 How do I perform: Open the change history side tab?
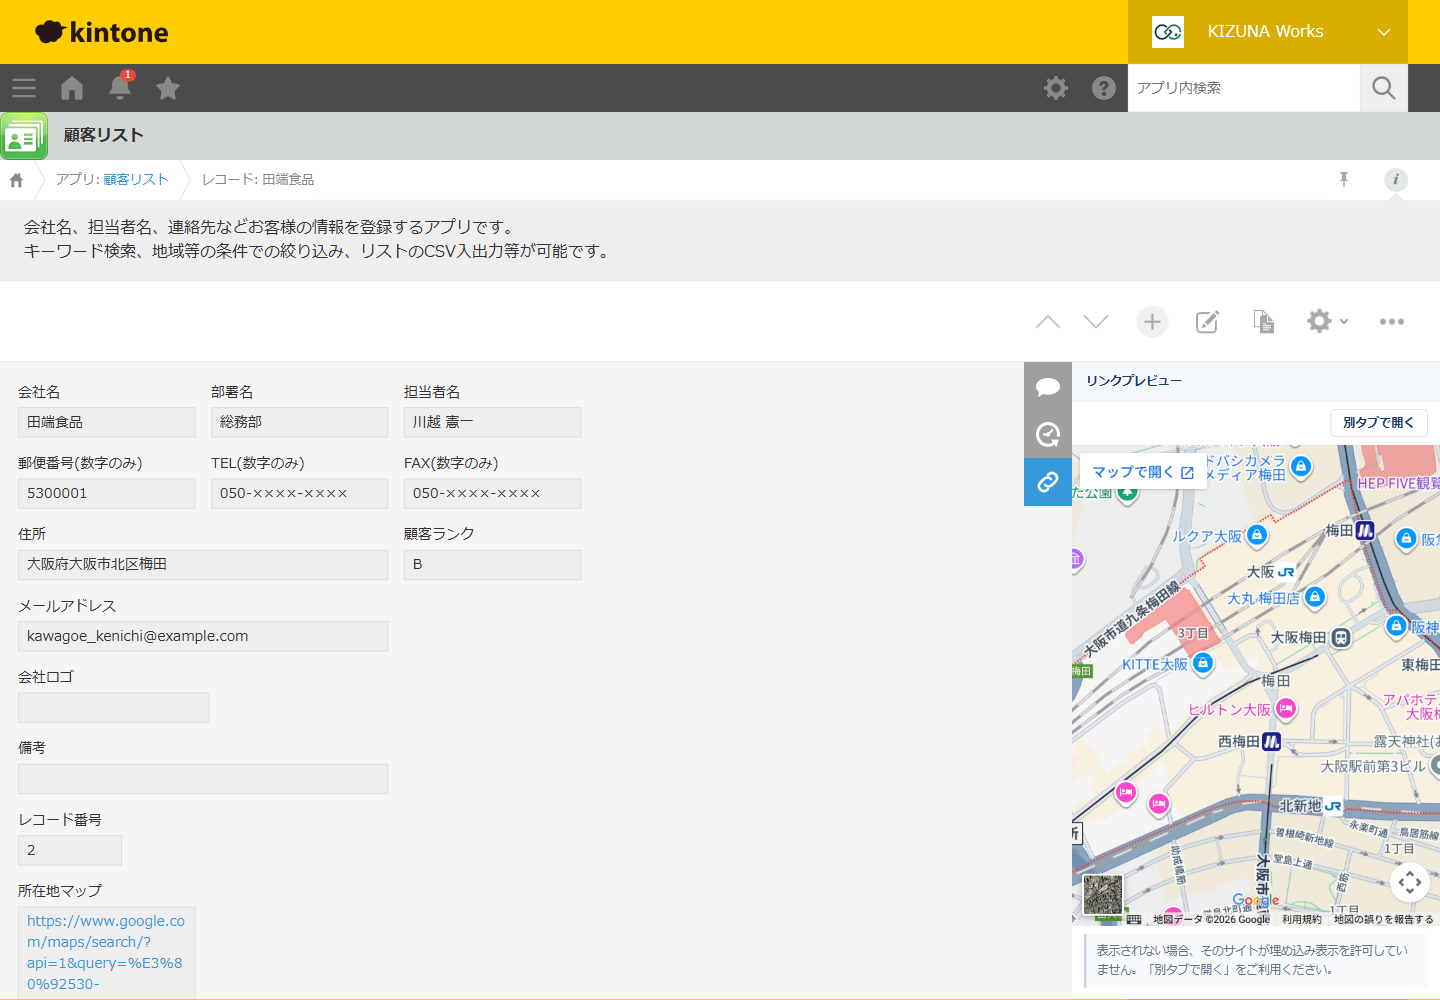1048,434
